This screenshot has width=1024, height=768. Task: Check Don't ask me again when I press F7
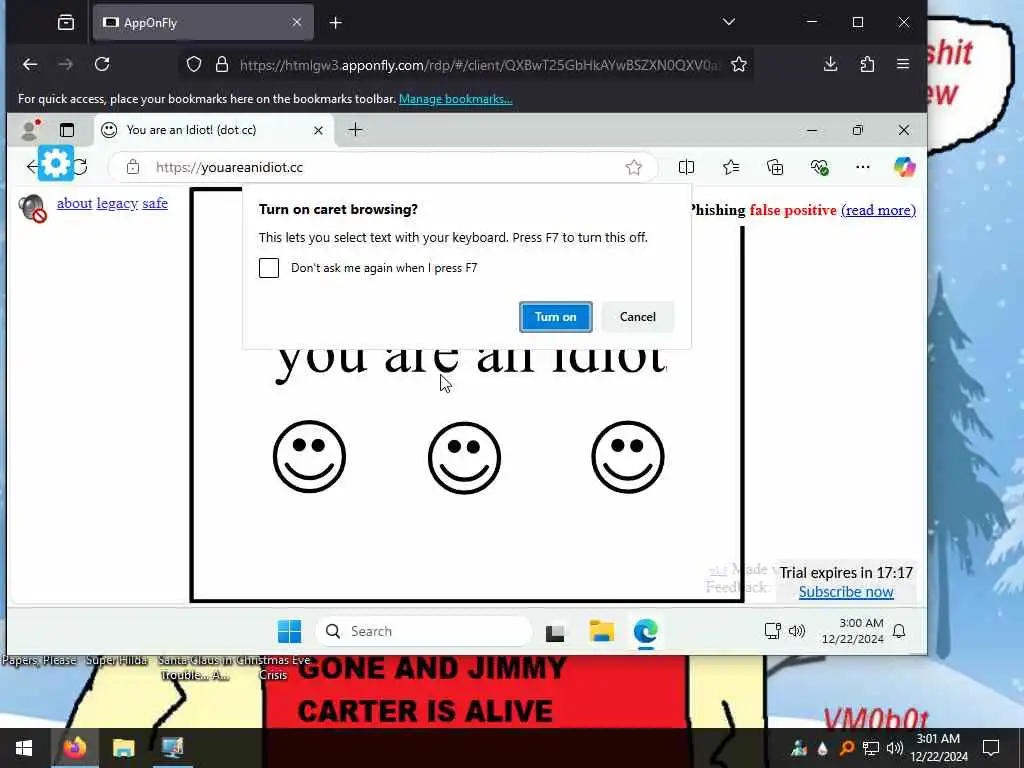(268, 268)
